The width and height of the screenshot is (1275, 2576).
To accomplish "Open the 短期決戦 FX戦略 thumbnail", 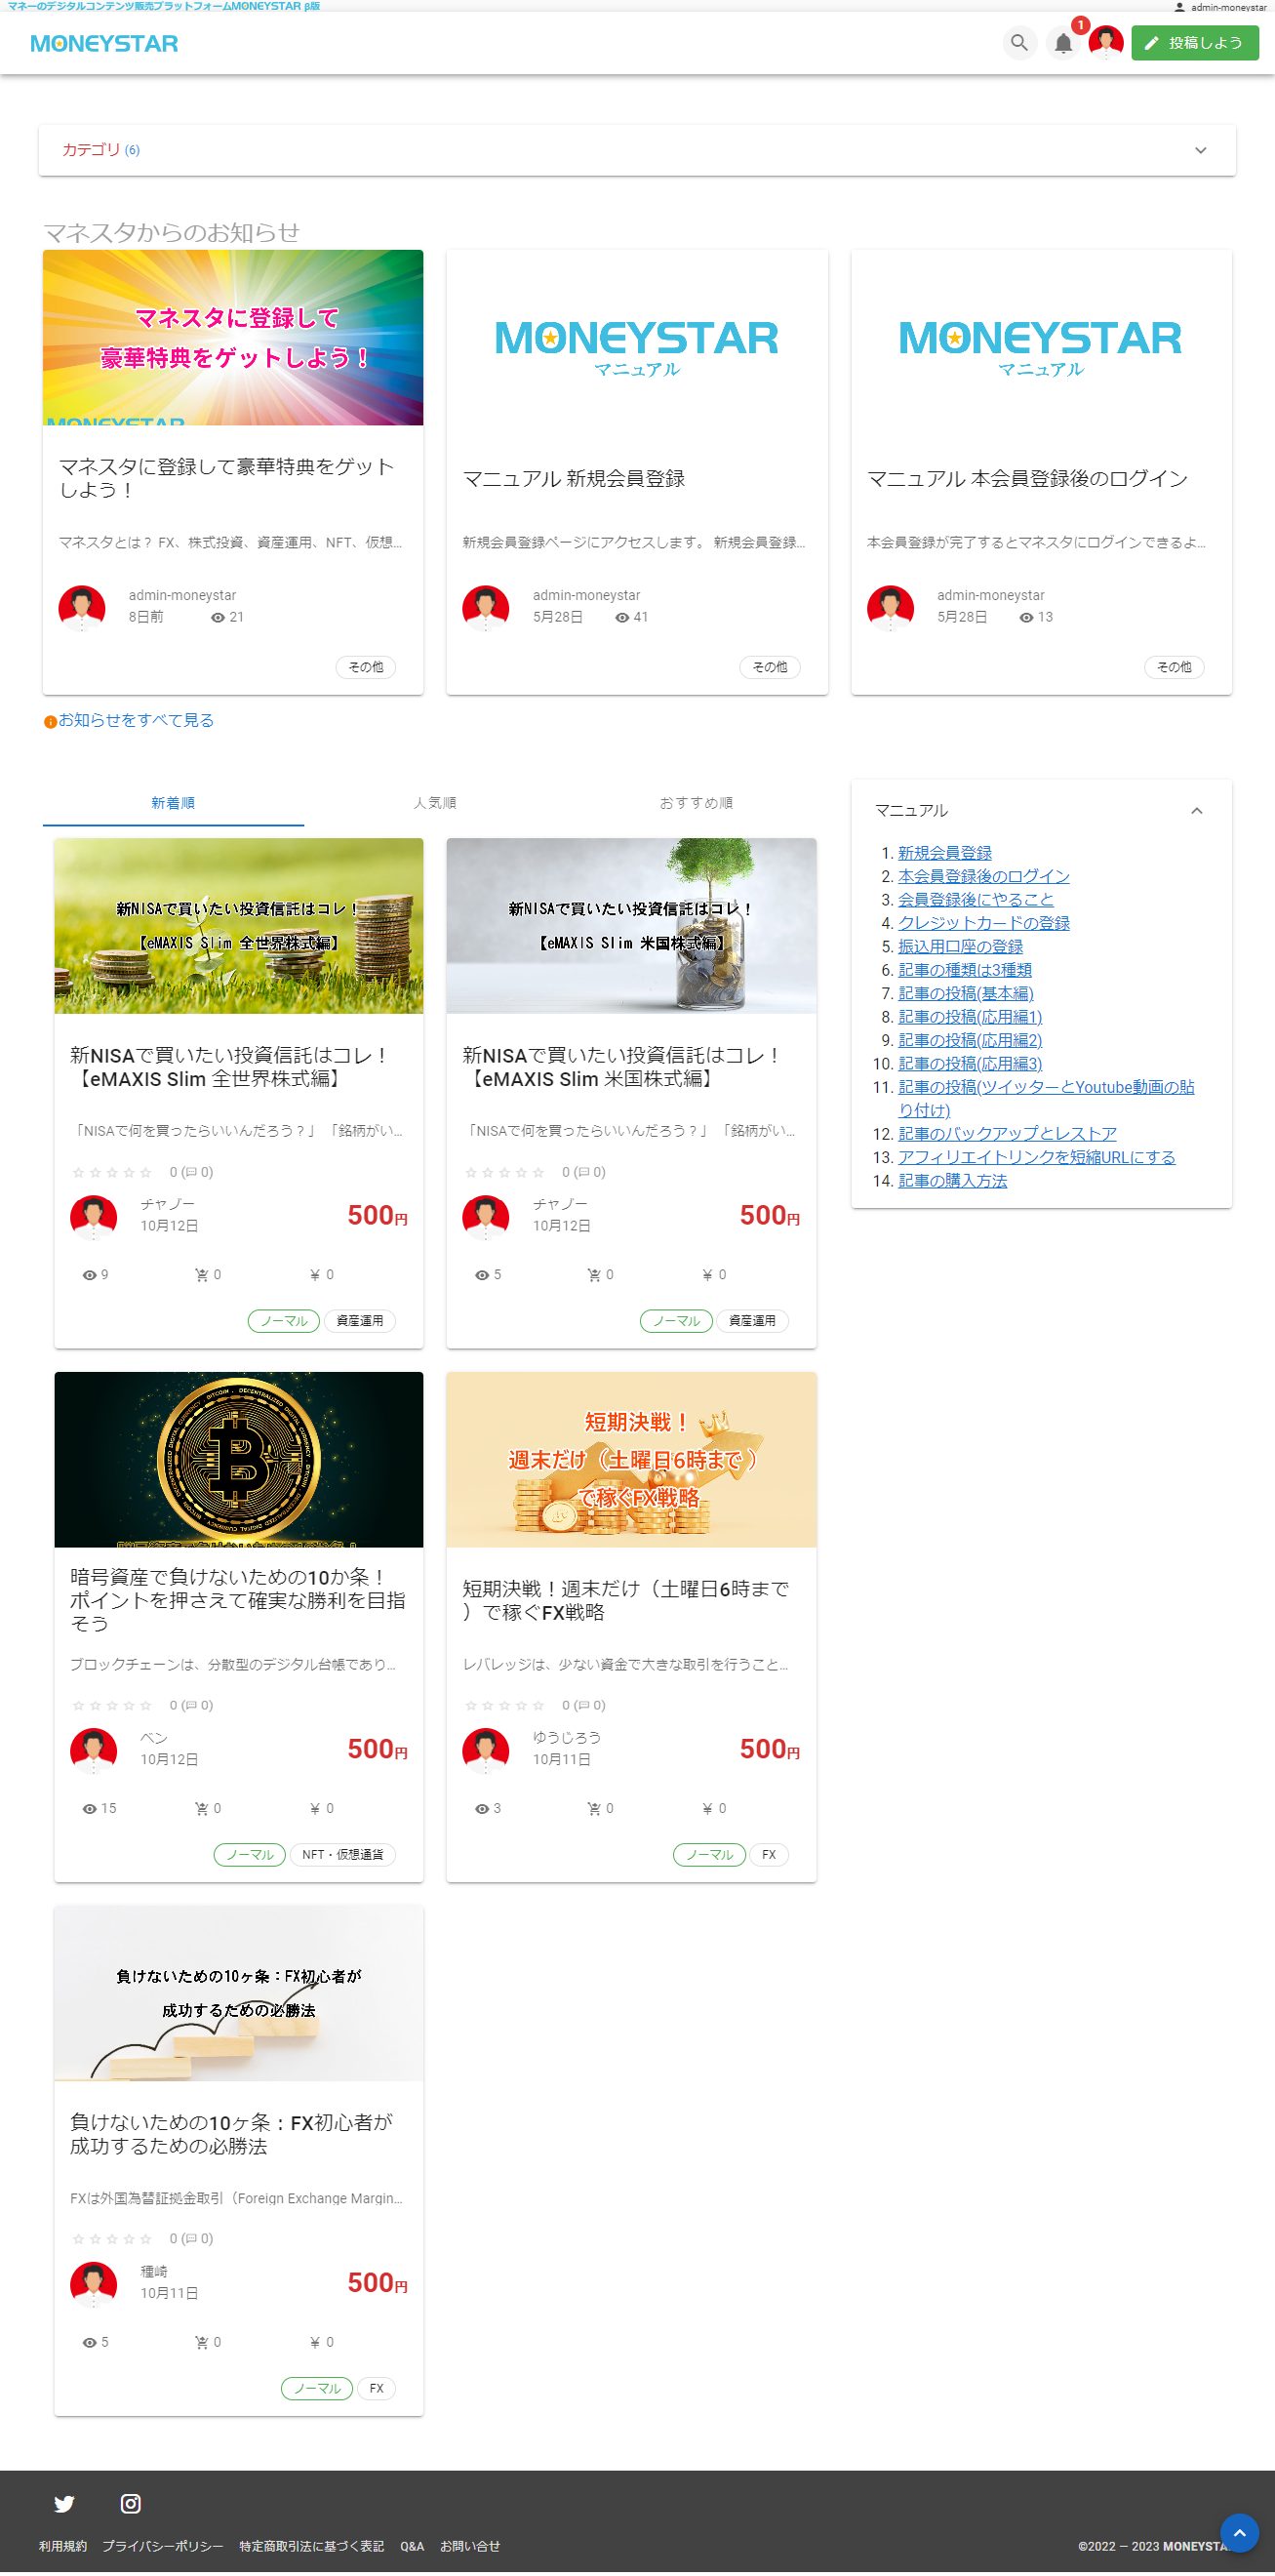I will pos(631,1460).
